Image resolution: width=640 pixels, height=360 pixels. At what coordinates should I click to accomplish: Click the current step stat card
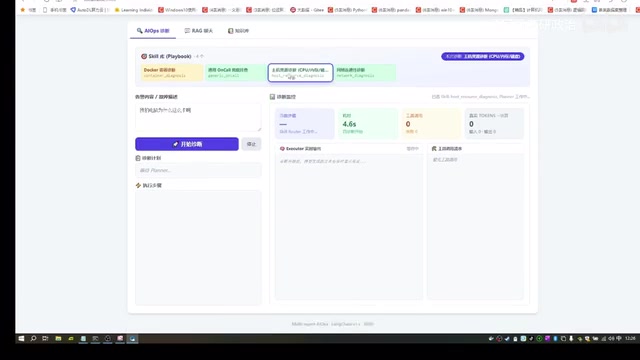(x=305, y=124)
